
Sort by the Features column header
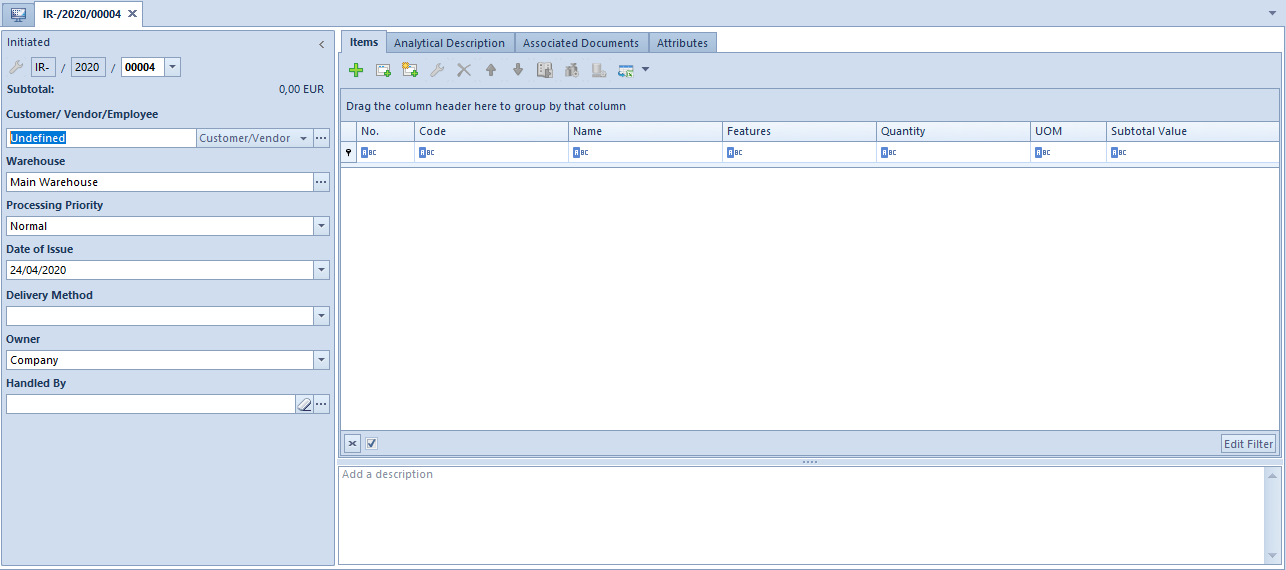pyautogui.click(x=799, y=131)
